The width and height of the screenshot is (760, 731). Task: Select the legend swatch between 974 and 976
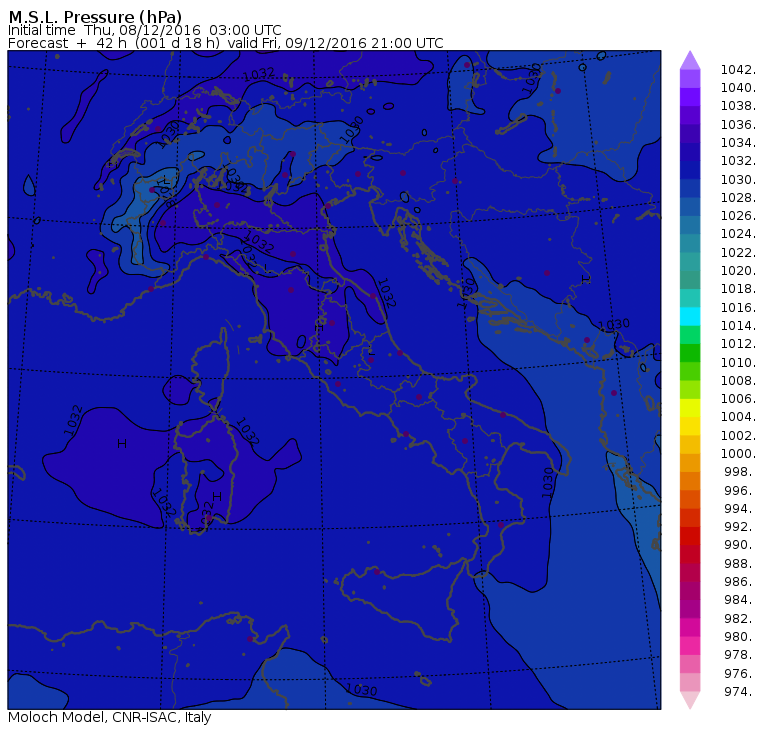(690, 682)
